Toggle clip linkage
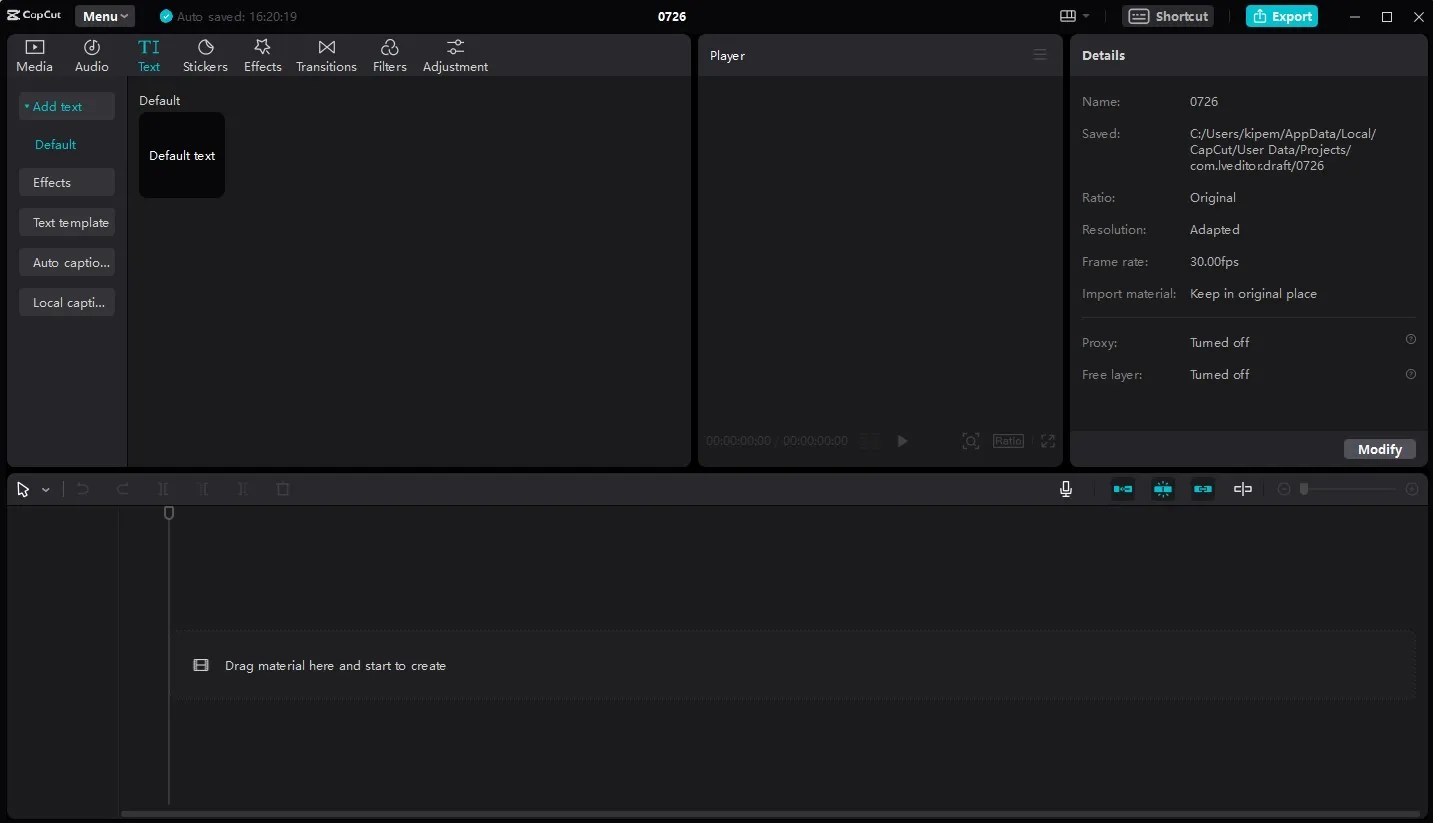Image resolution: width=1433 pixels, height=823 pixels. click(1203, 489)
